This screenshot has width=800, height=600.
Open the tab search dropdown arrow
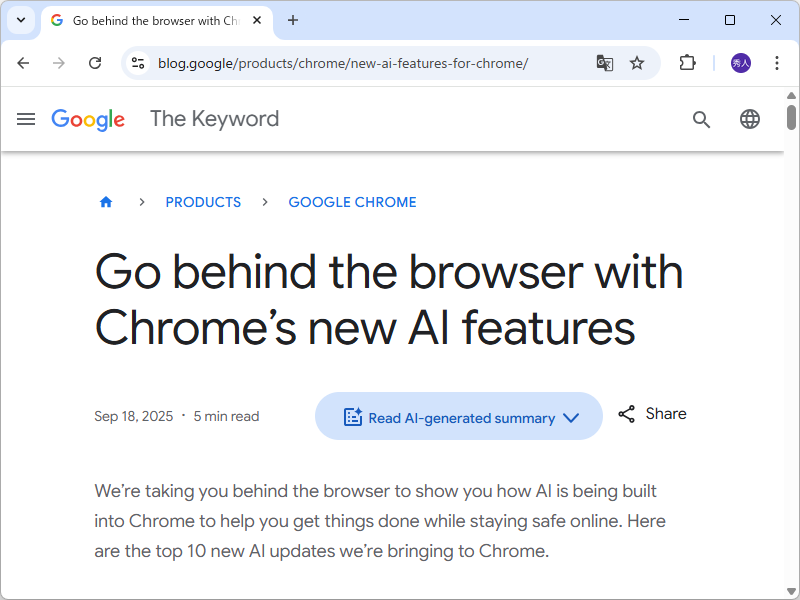[20, 20]
